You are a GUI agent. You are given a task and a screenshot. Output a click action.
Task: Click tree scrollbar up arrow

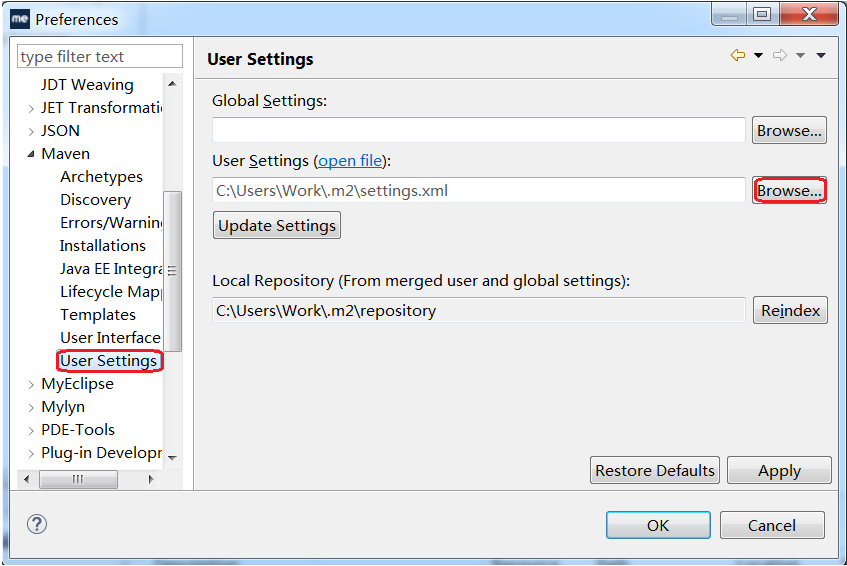coord(172,84)
